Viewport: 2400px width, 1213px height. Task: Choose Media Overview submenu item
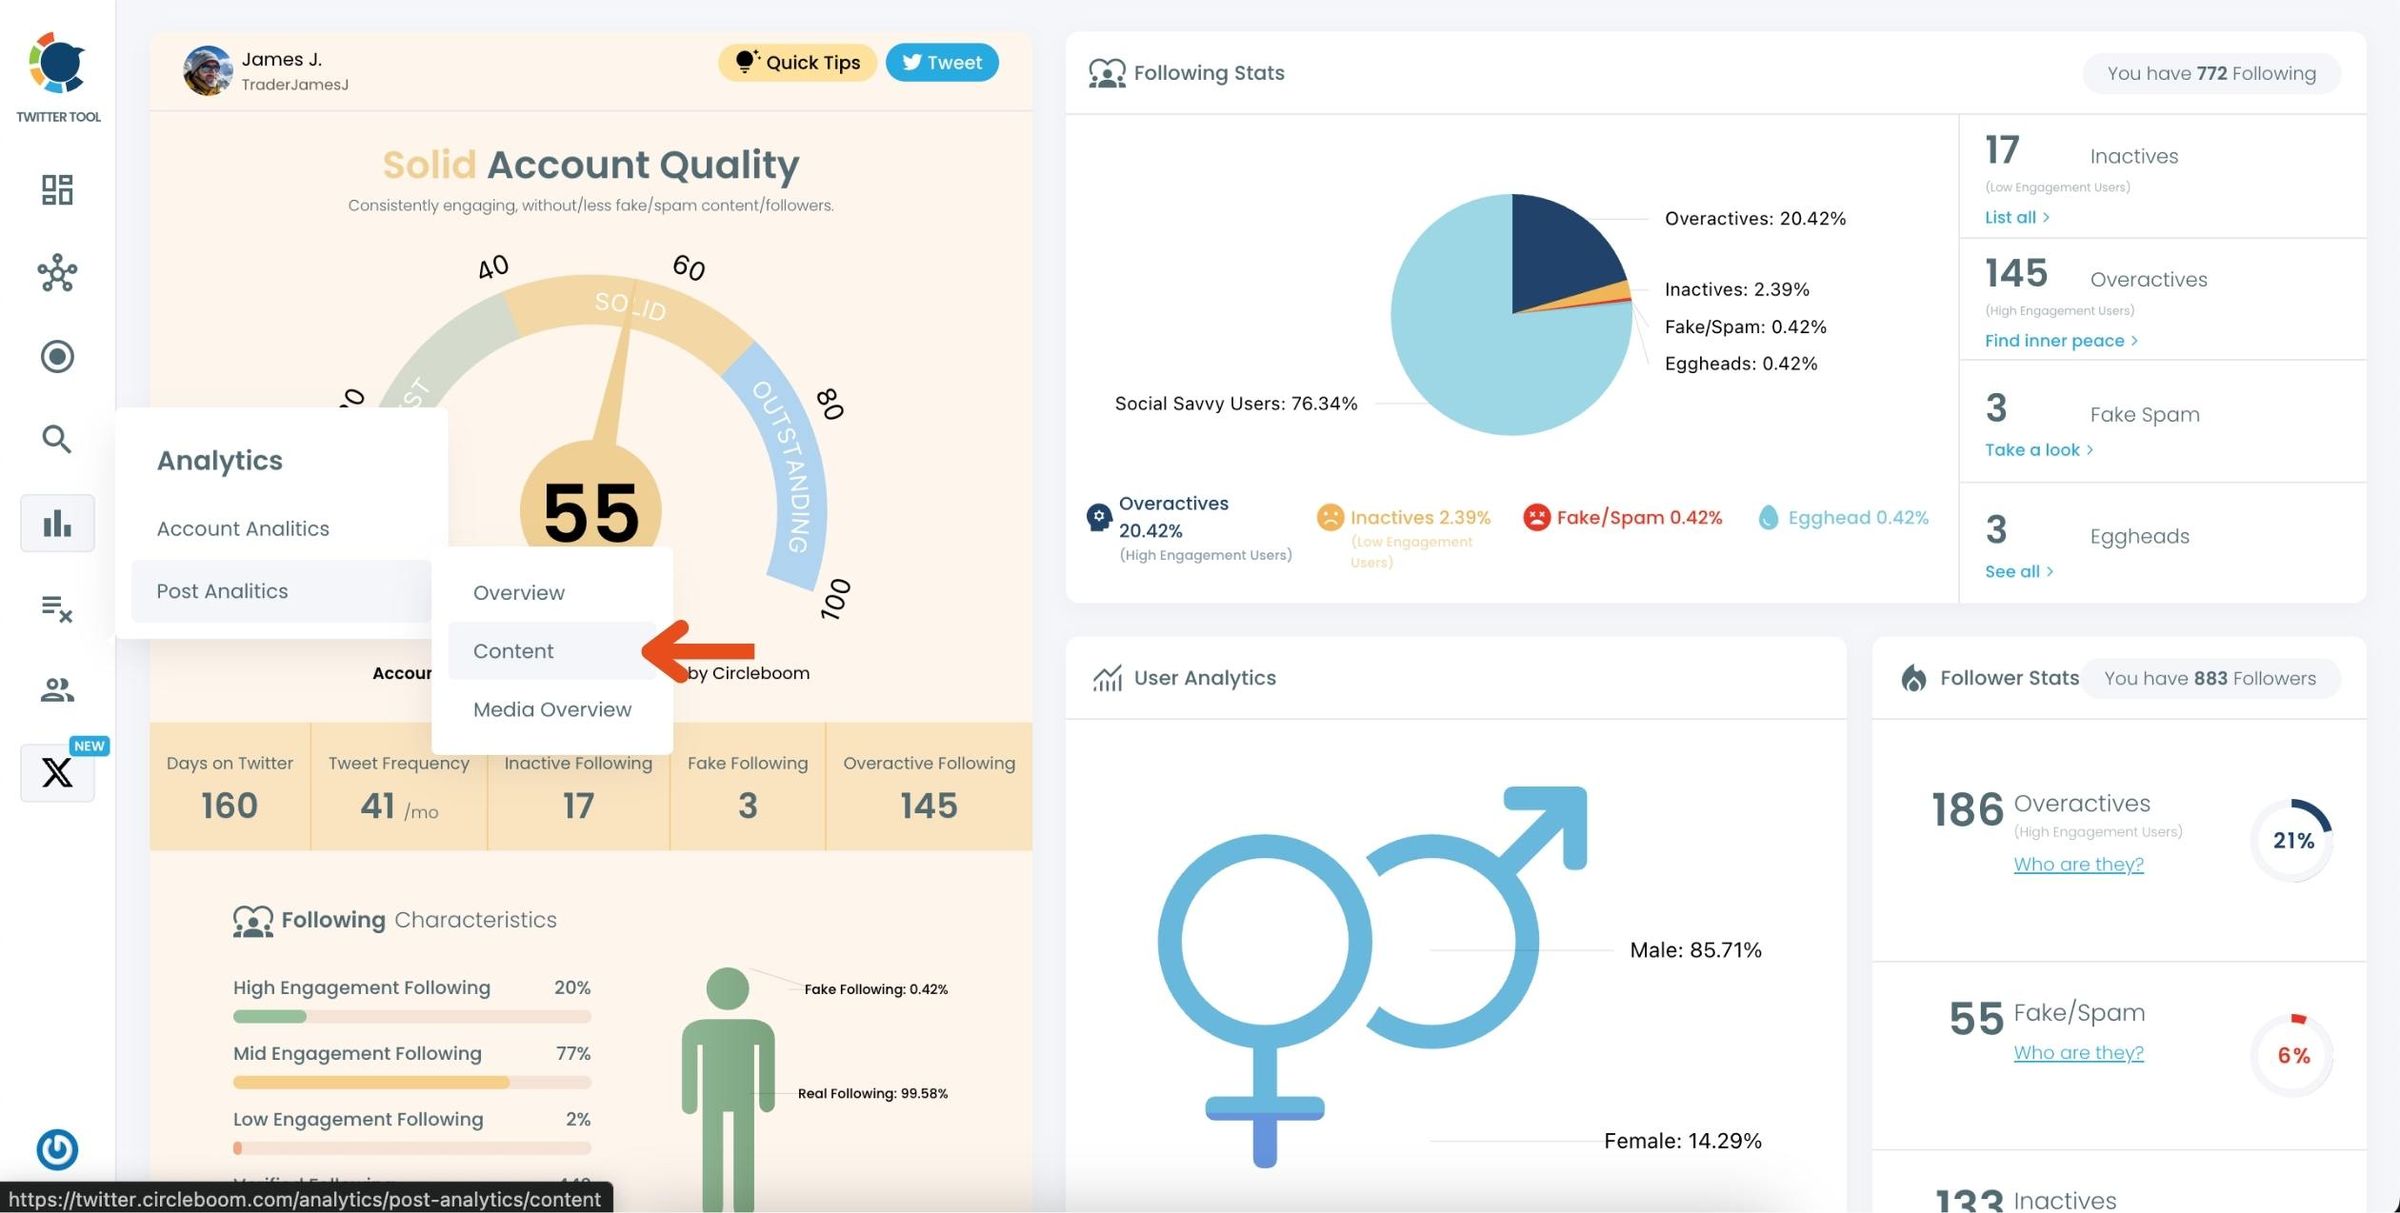tap(552, 709)
